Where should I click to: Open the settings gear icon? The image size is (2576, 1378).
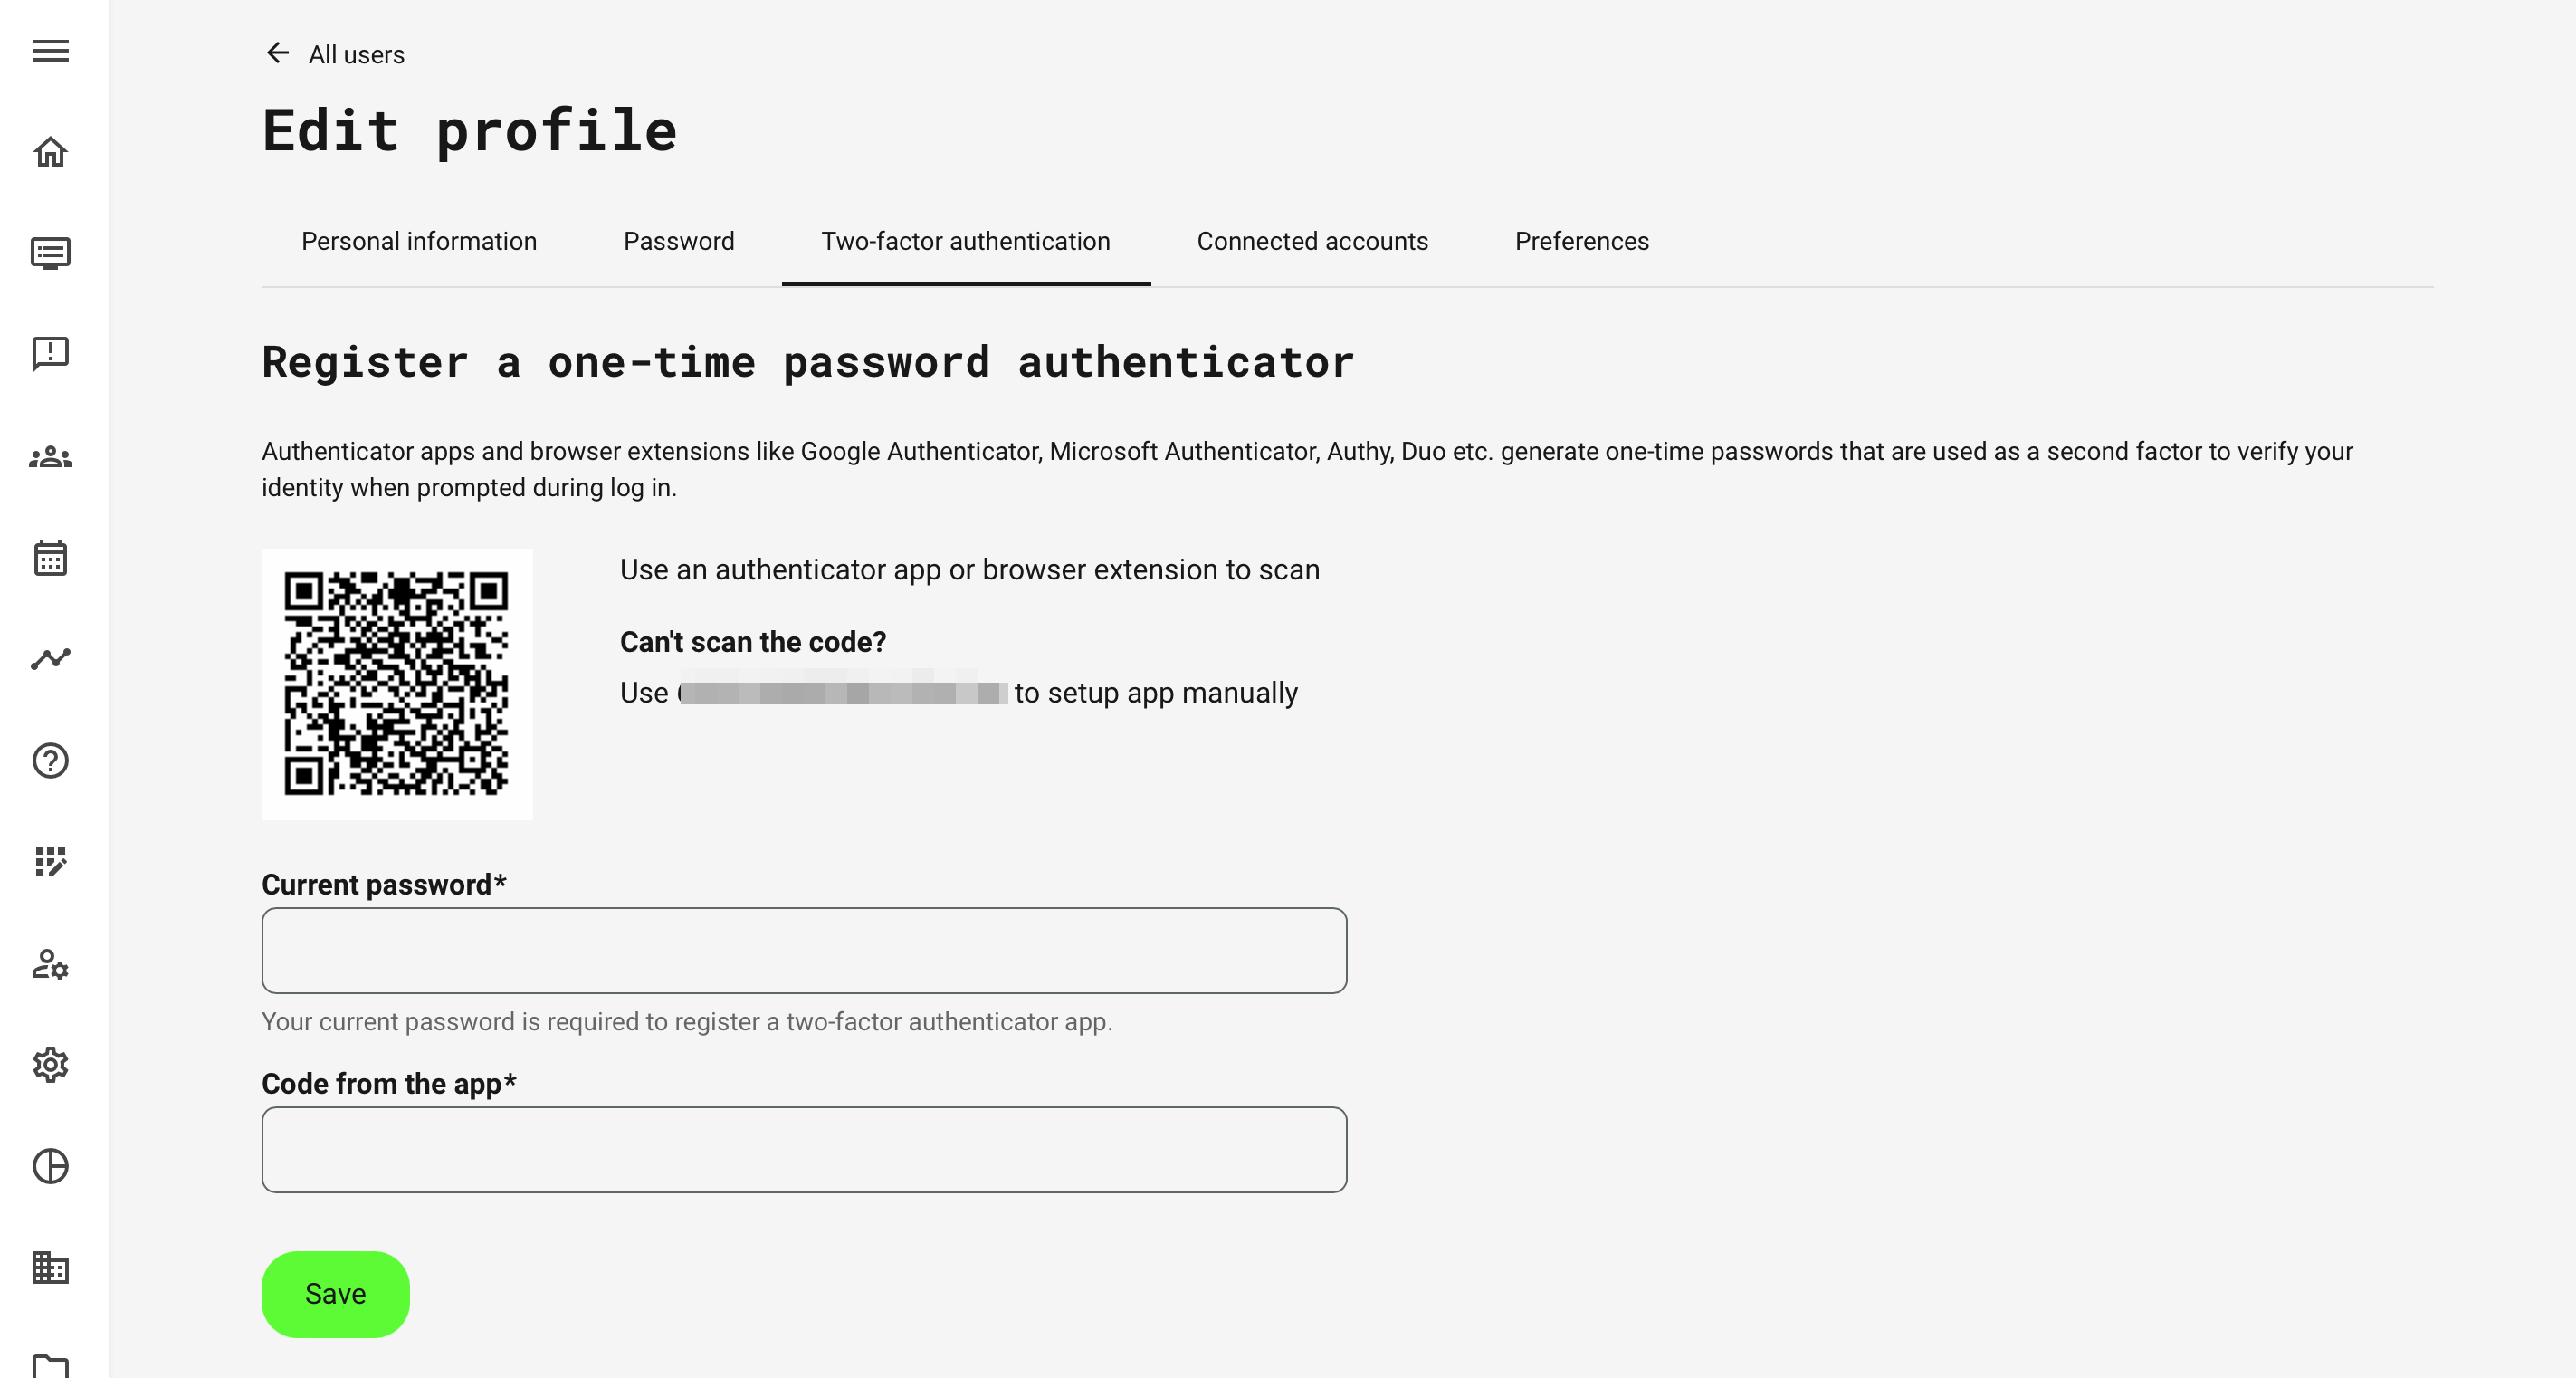50,1065
